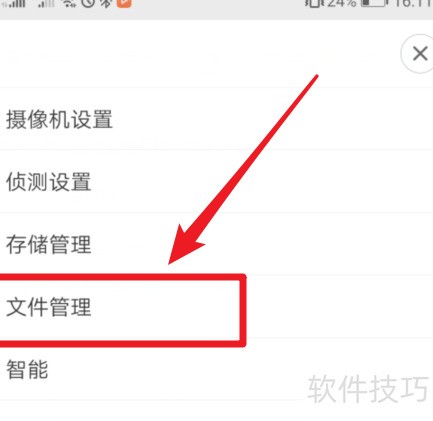The image size is (433, 421).
Task: Tap the Bluetooth status icon
Action: click(106, 4)
